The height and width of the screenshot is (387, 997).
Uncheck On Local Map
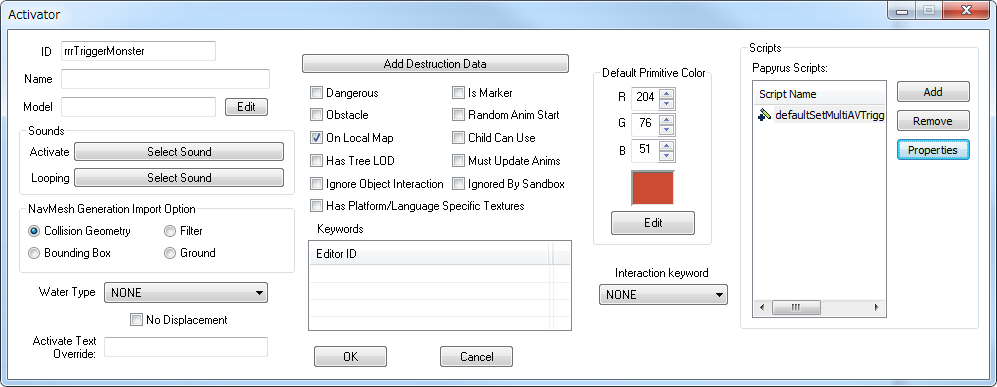[316, 137]
